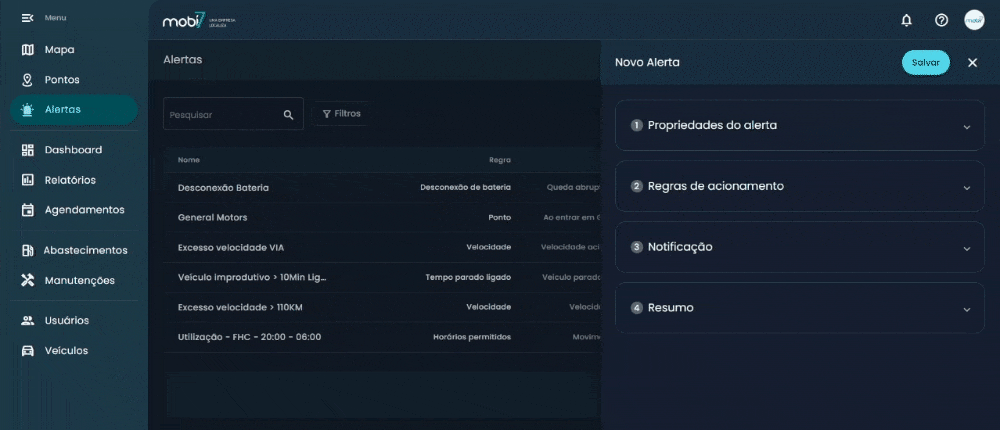The image size is (1000, 430).
Task: Expand the Resumo section
Action: point(799,308)
